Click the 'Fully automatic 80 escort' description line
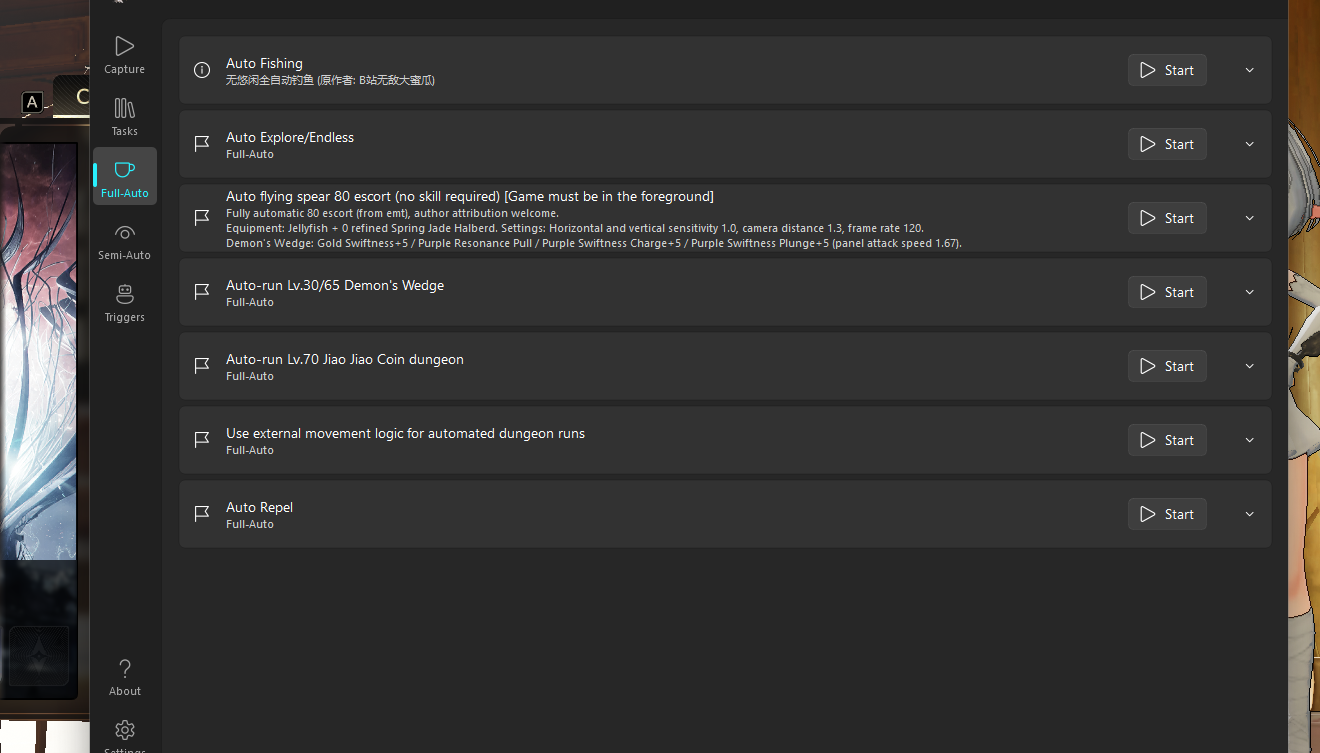Screen dimensions: 1320x753 [x=392, y=213]
